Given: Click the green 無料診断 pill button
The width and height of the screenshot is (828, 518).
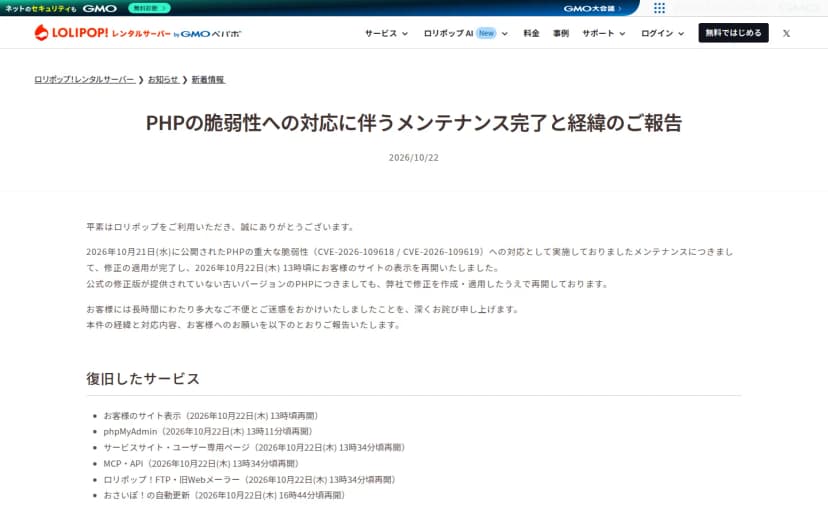Looking at the screenshot, I should 149,8.
